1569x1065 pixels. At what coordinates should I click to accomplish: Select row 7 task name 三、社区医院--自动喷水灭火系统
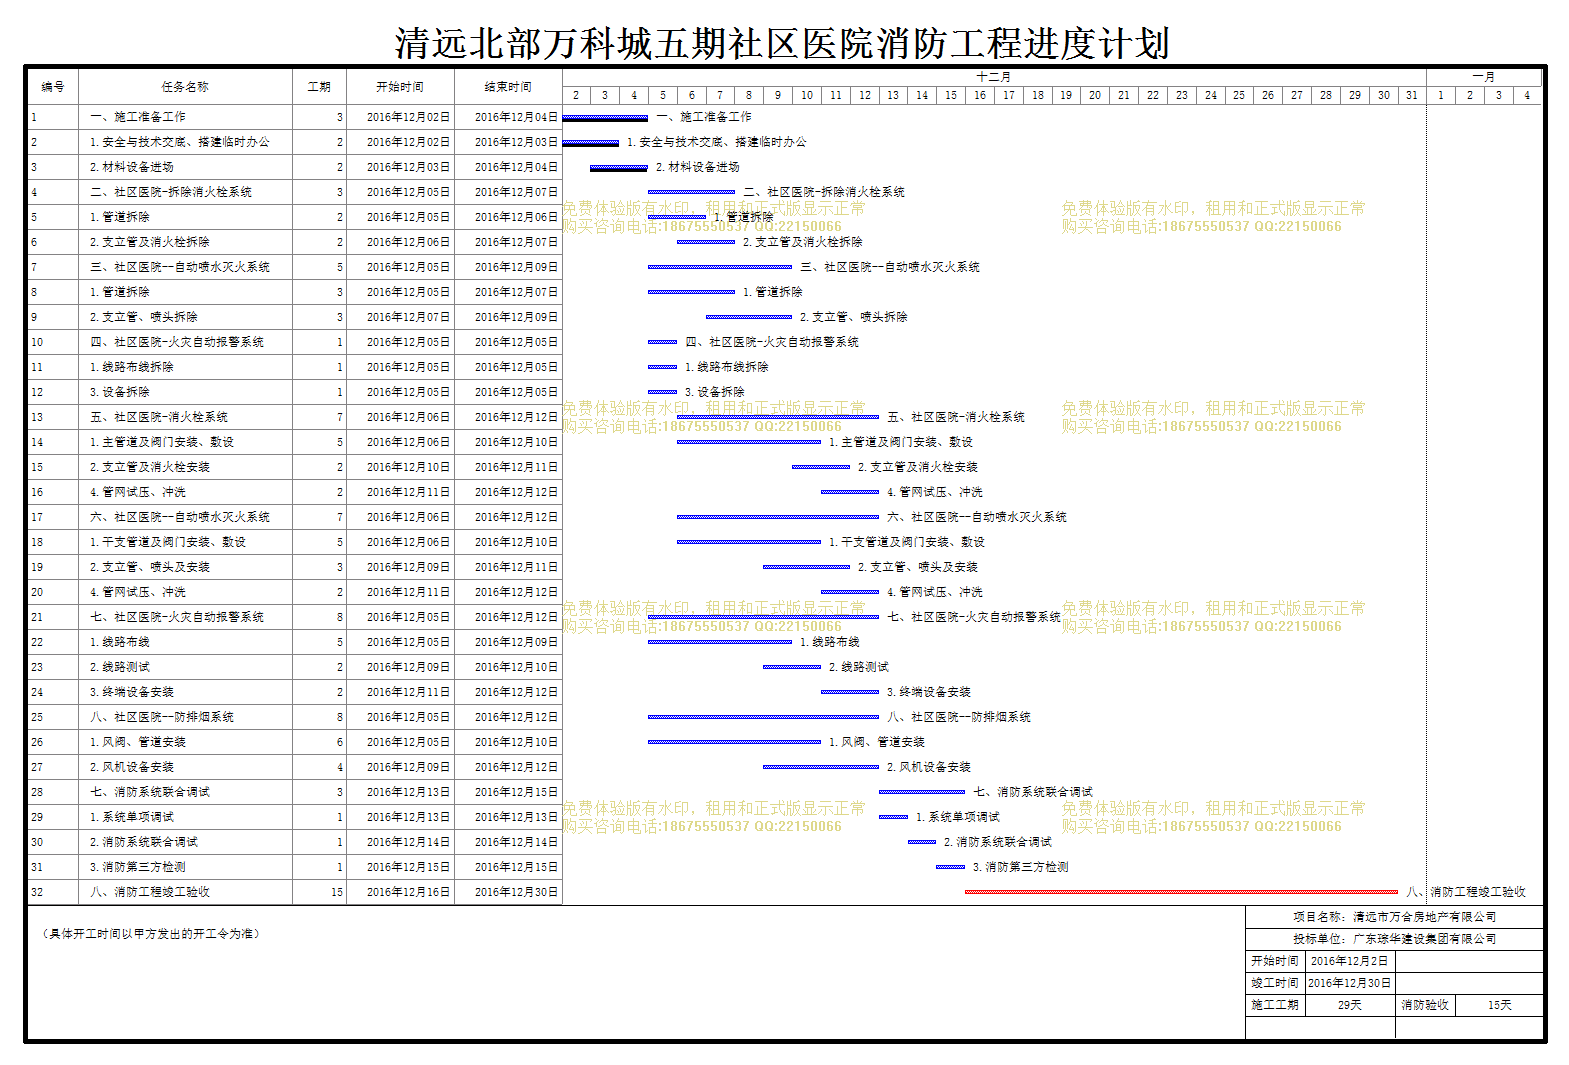click(180, 267)
